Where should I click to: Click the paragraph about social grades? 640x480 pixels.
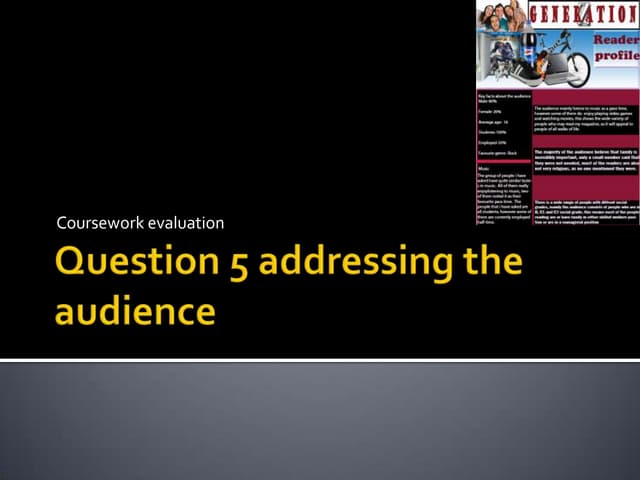tap(585, 210)
